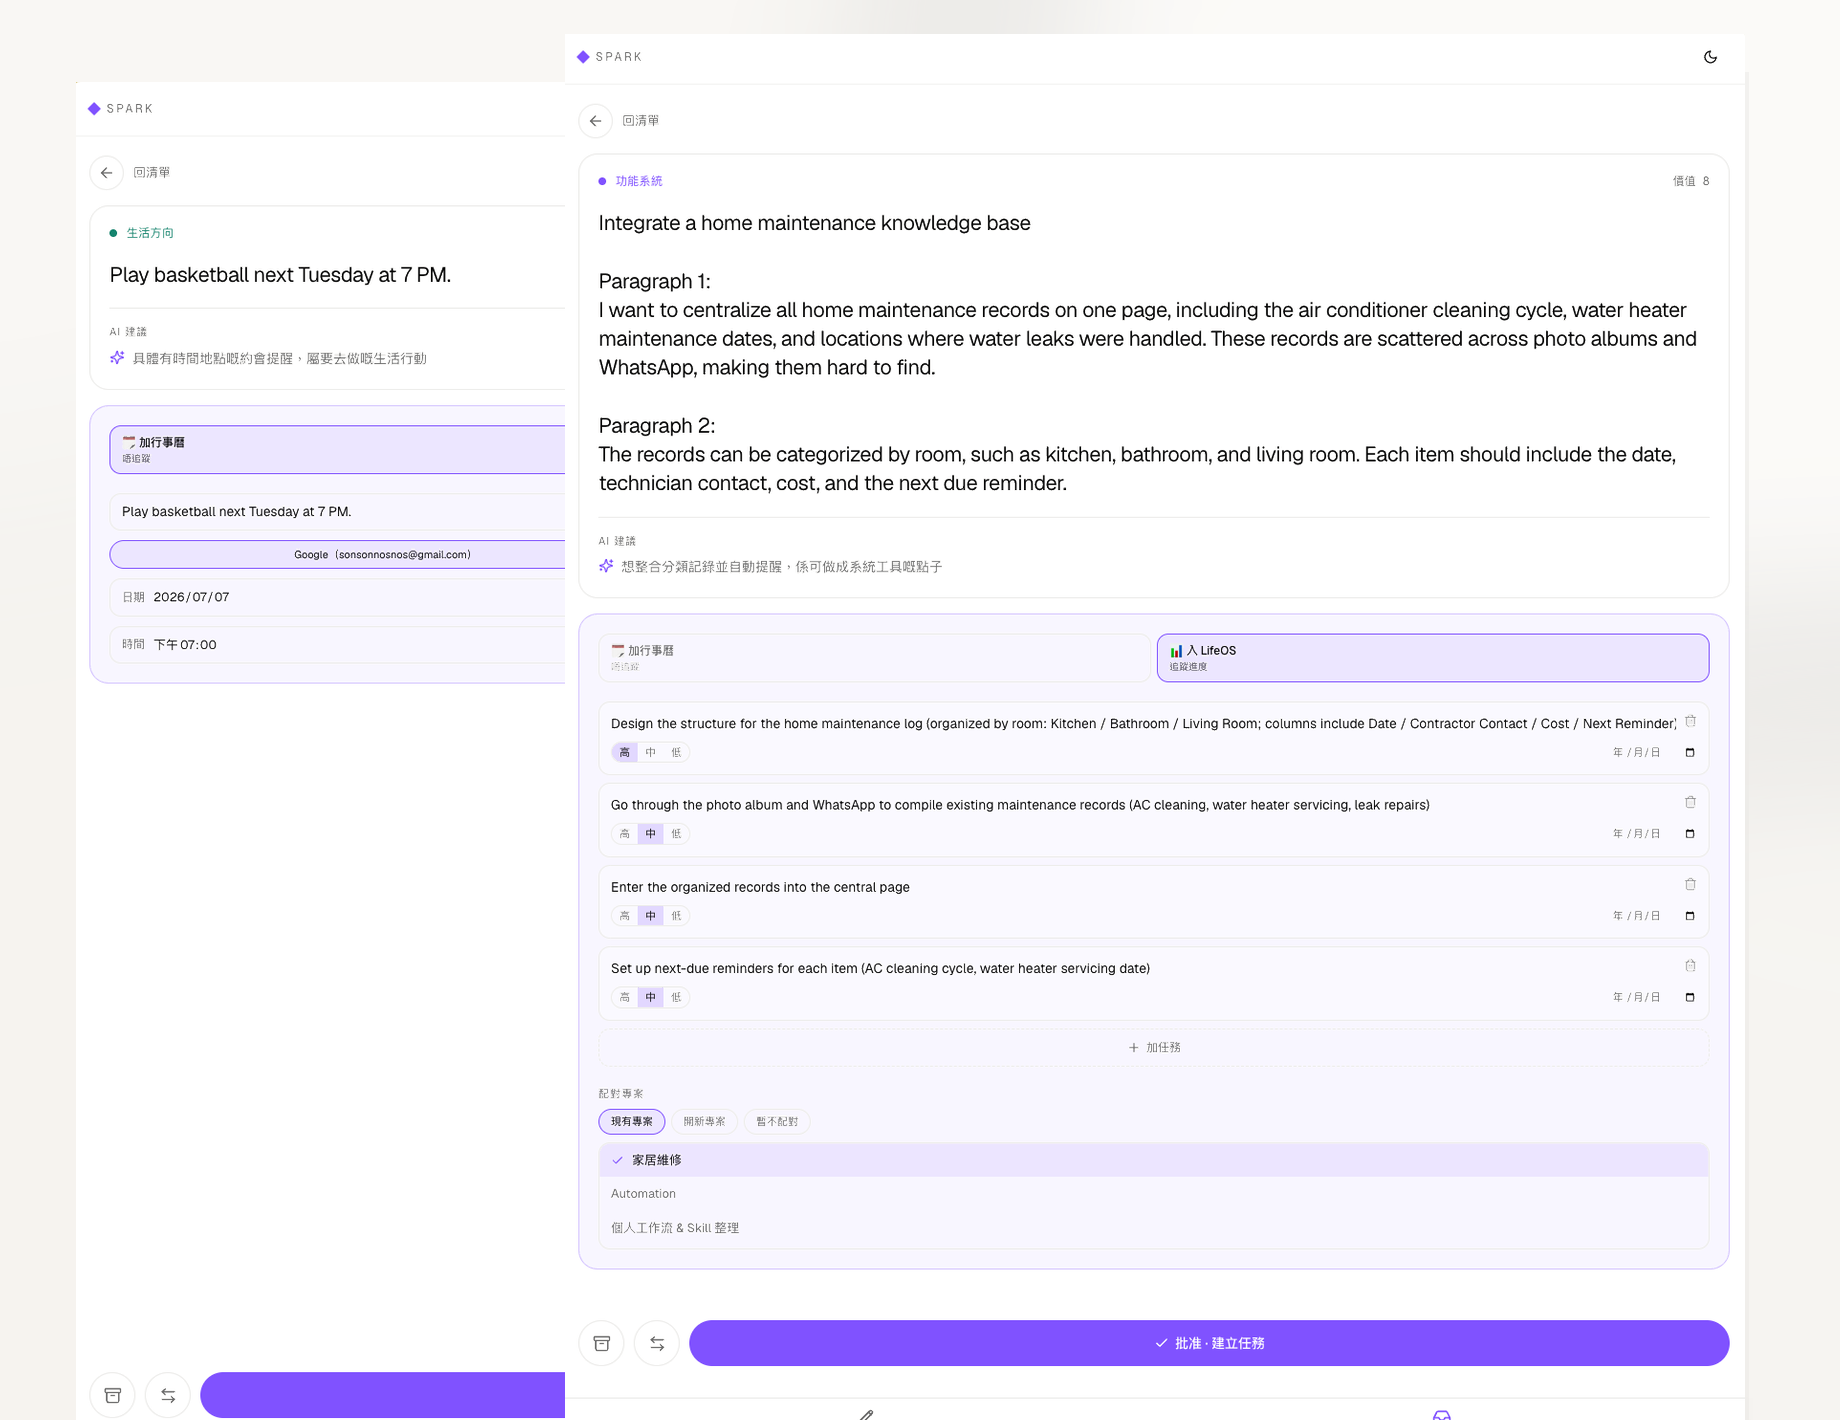Open calendar picker for 'Set up next-due reminders' task

[x=1690, y=998]
